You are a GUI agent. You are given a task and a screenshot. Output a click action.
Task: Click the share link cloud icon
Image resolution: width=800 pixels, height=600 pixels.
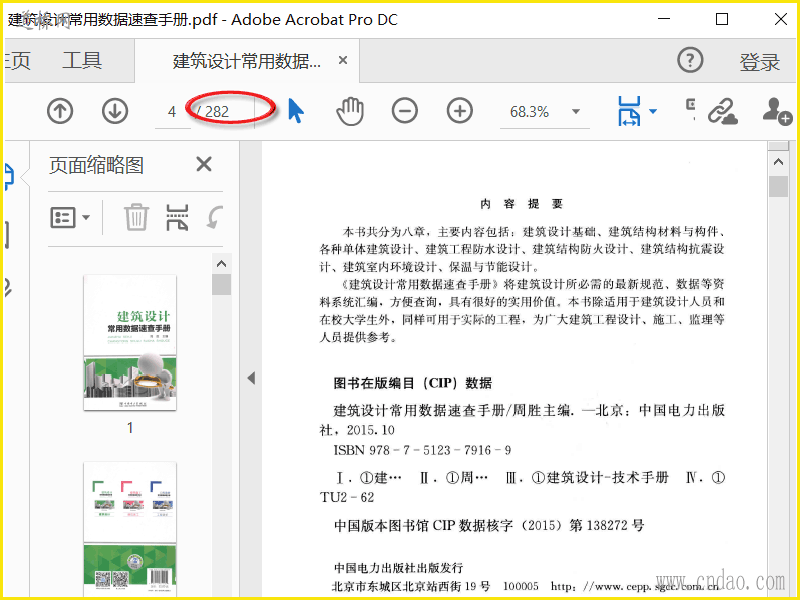[722, 111]
